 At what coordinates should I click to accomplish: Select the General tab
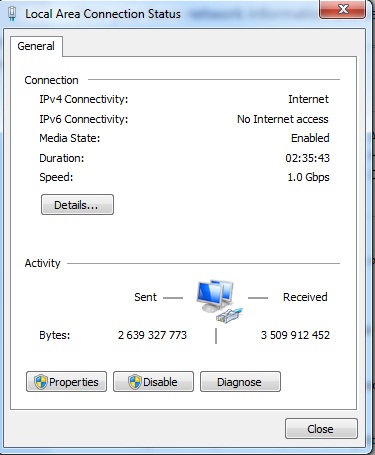pos(36,46)
